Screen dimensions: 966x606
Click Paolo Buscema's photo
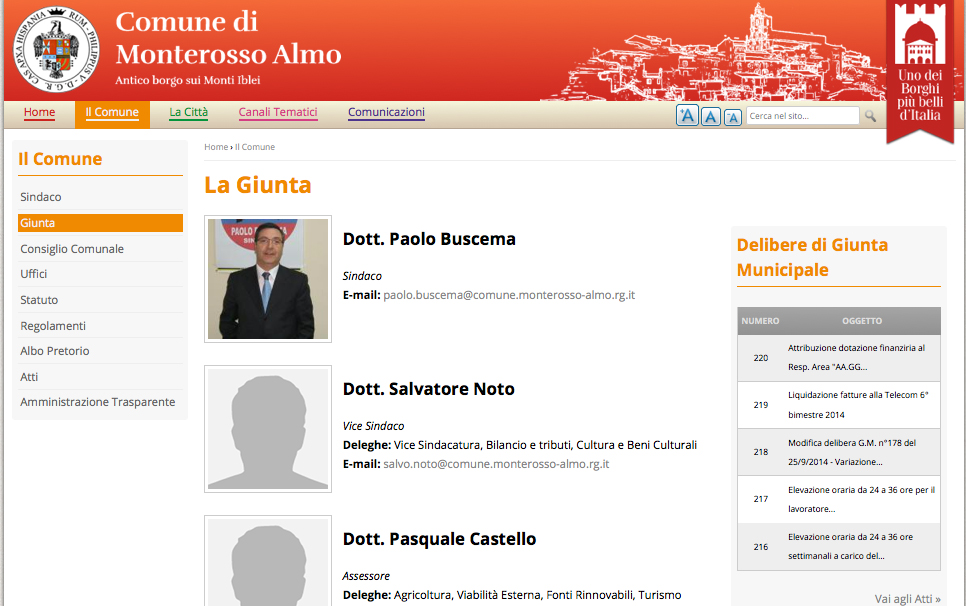(268, 279)
